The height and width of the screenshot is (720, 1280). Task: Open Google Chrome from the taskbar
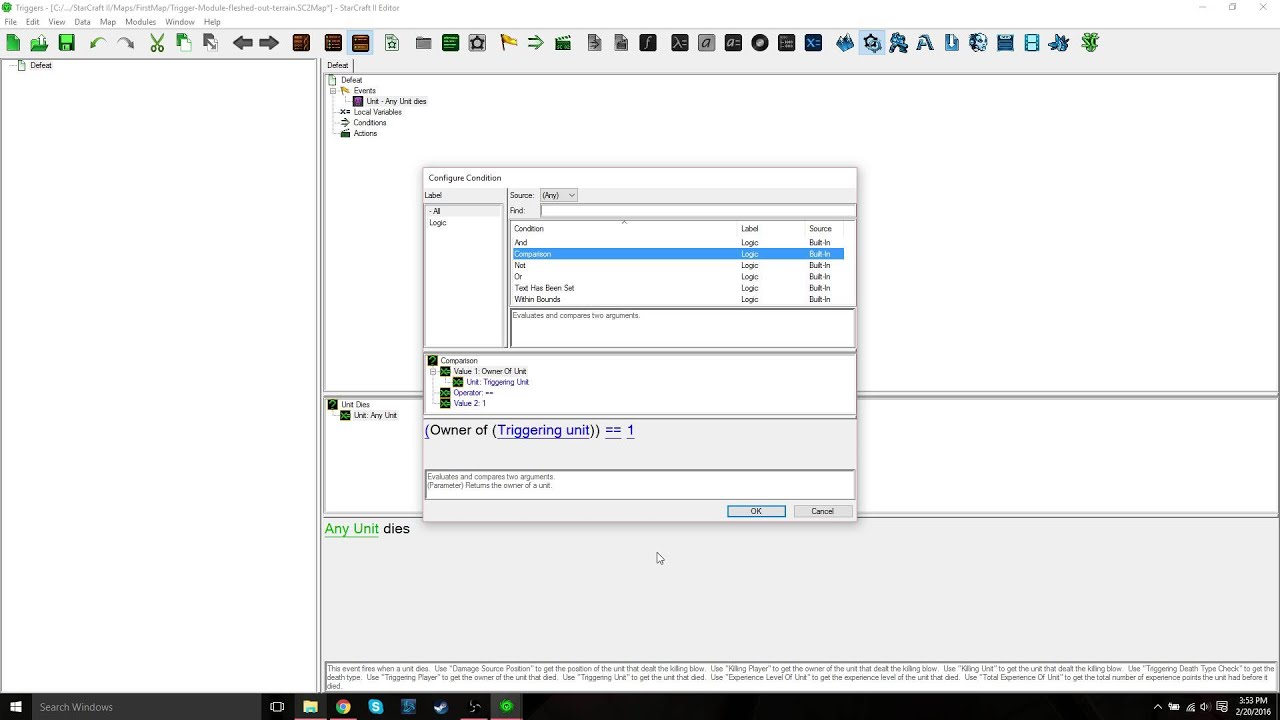[343, 707]
